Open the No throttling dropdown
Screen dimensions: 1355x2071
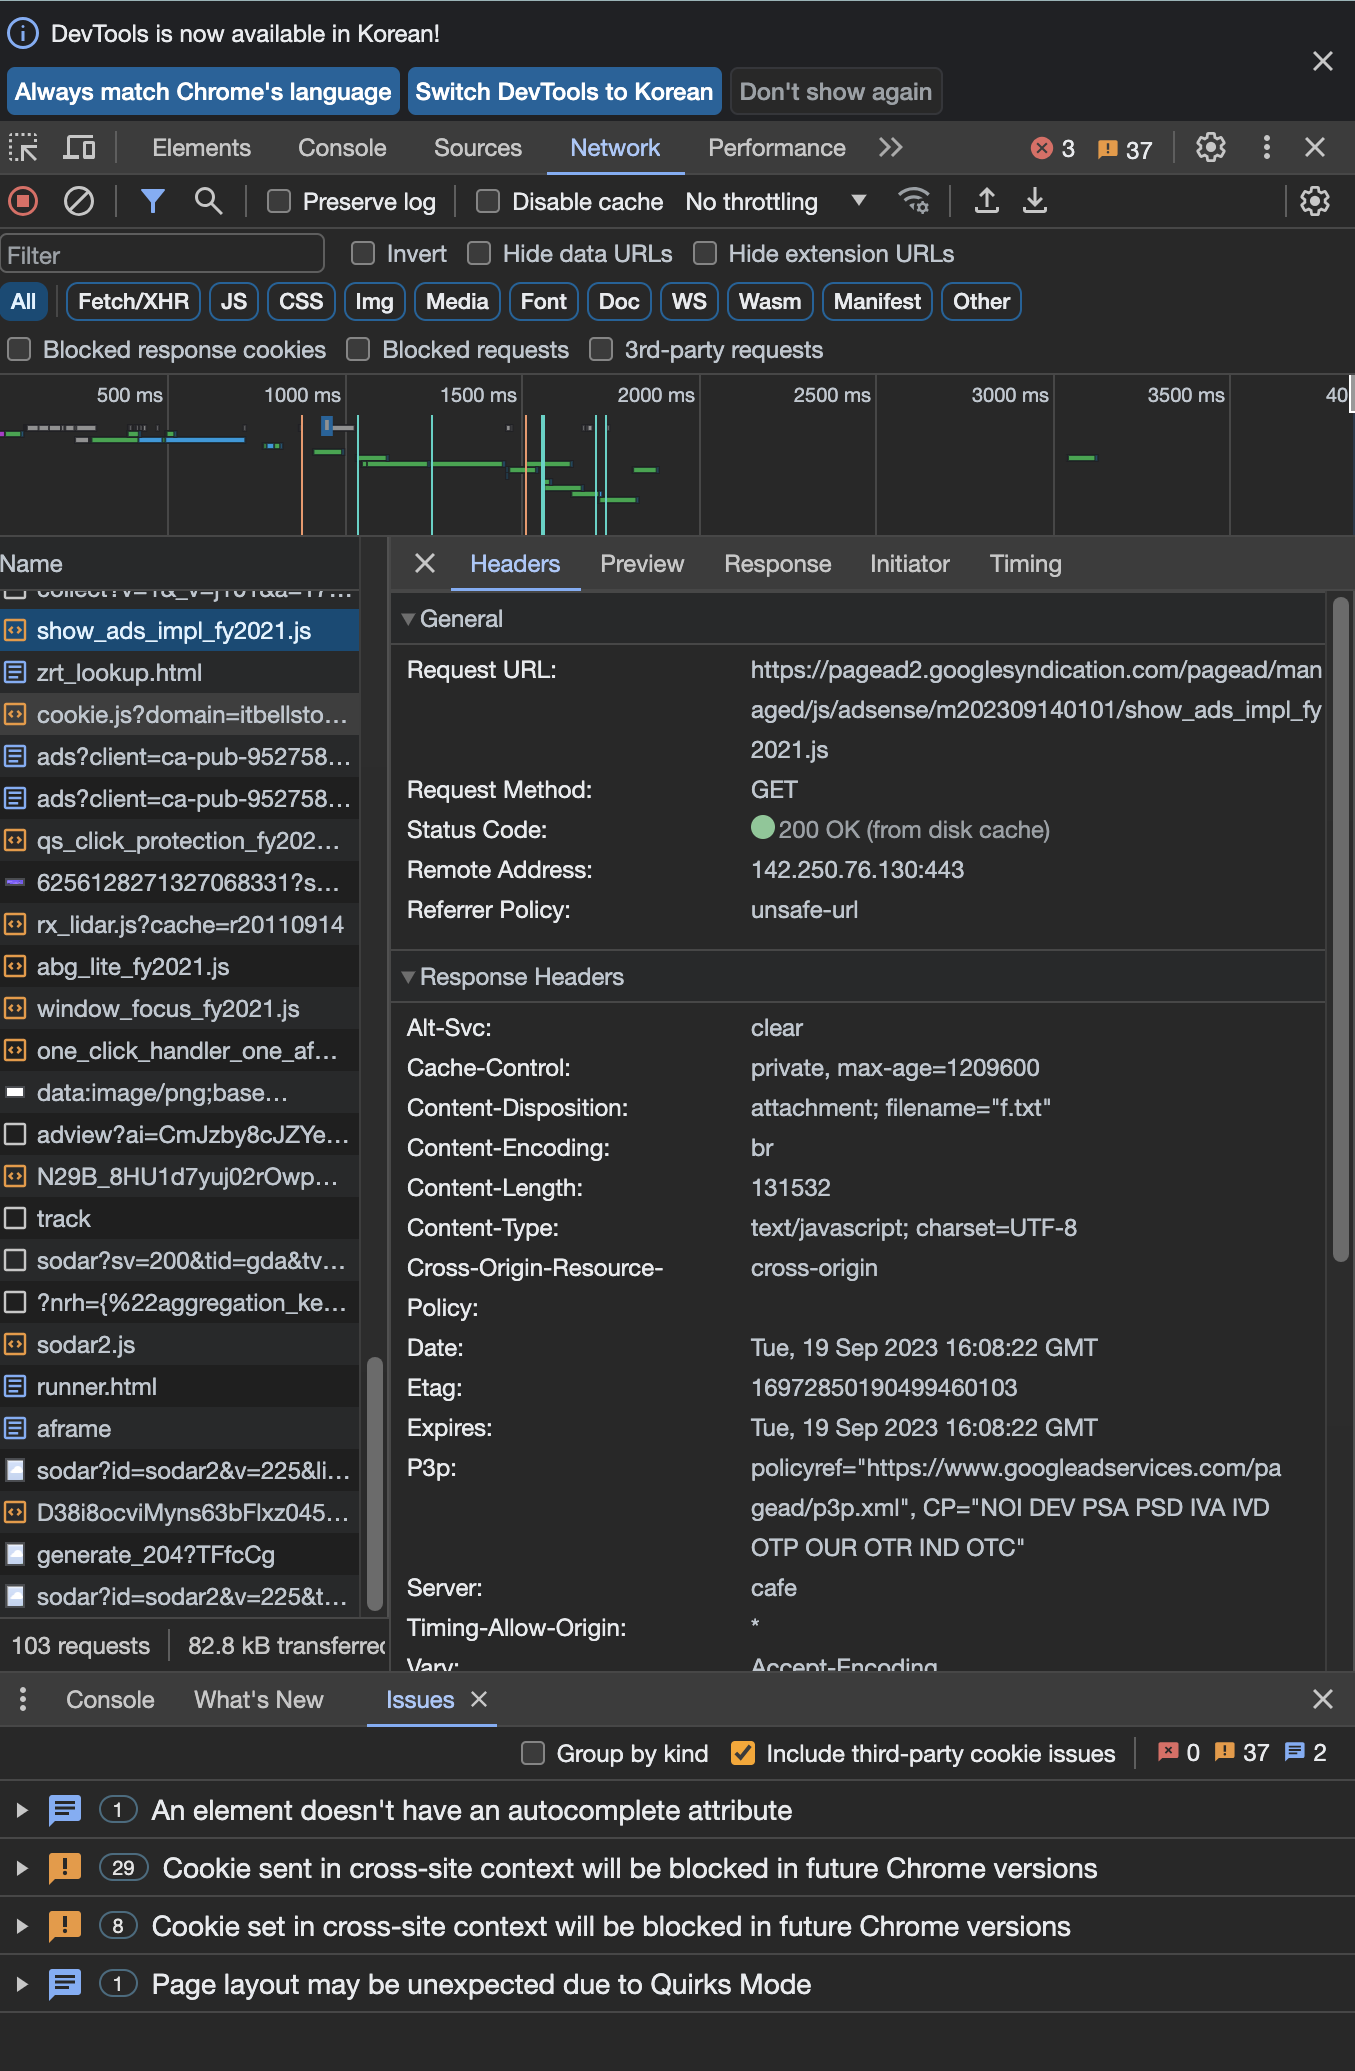[776, 201]
